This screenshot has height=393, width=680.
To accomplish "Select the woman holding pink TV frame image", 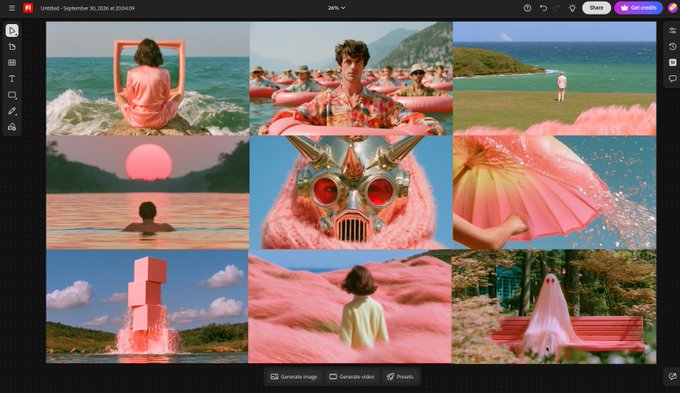I will [147, 79].
